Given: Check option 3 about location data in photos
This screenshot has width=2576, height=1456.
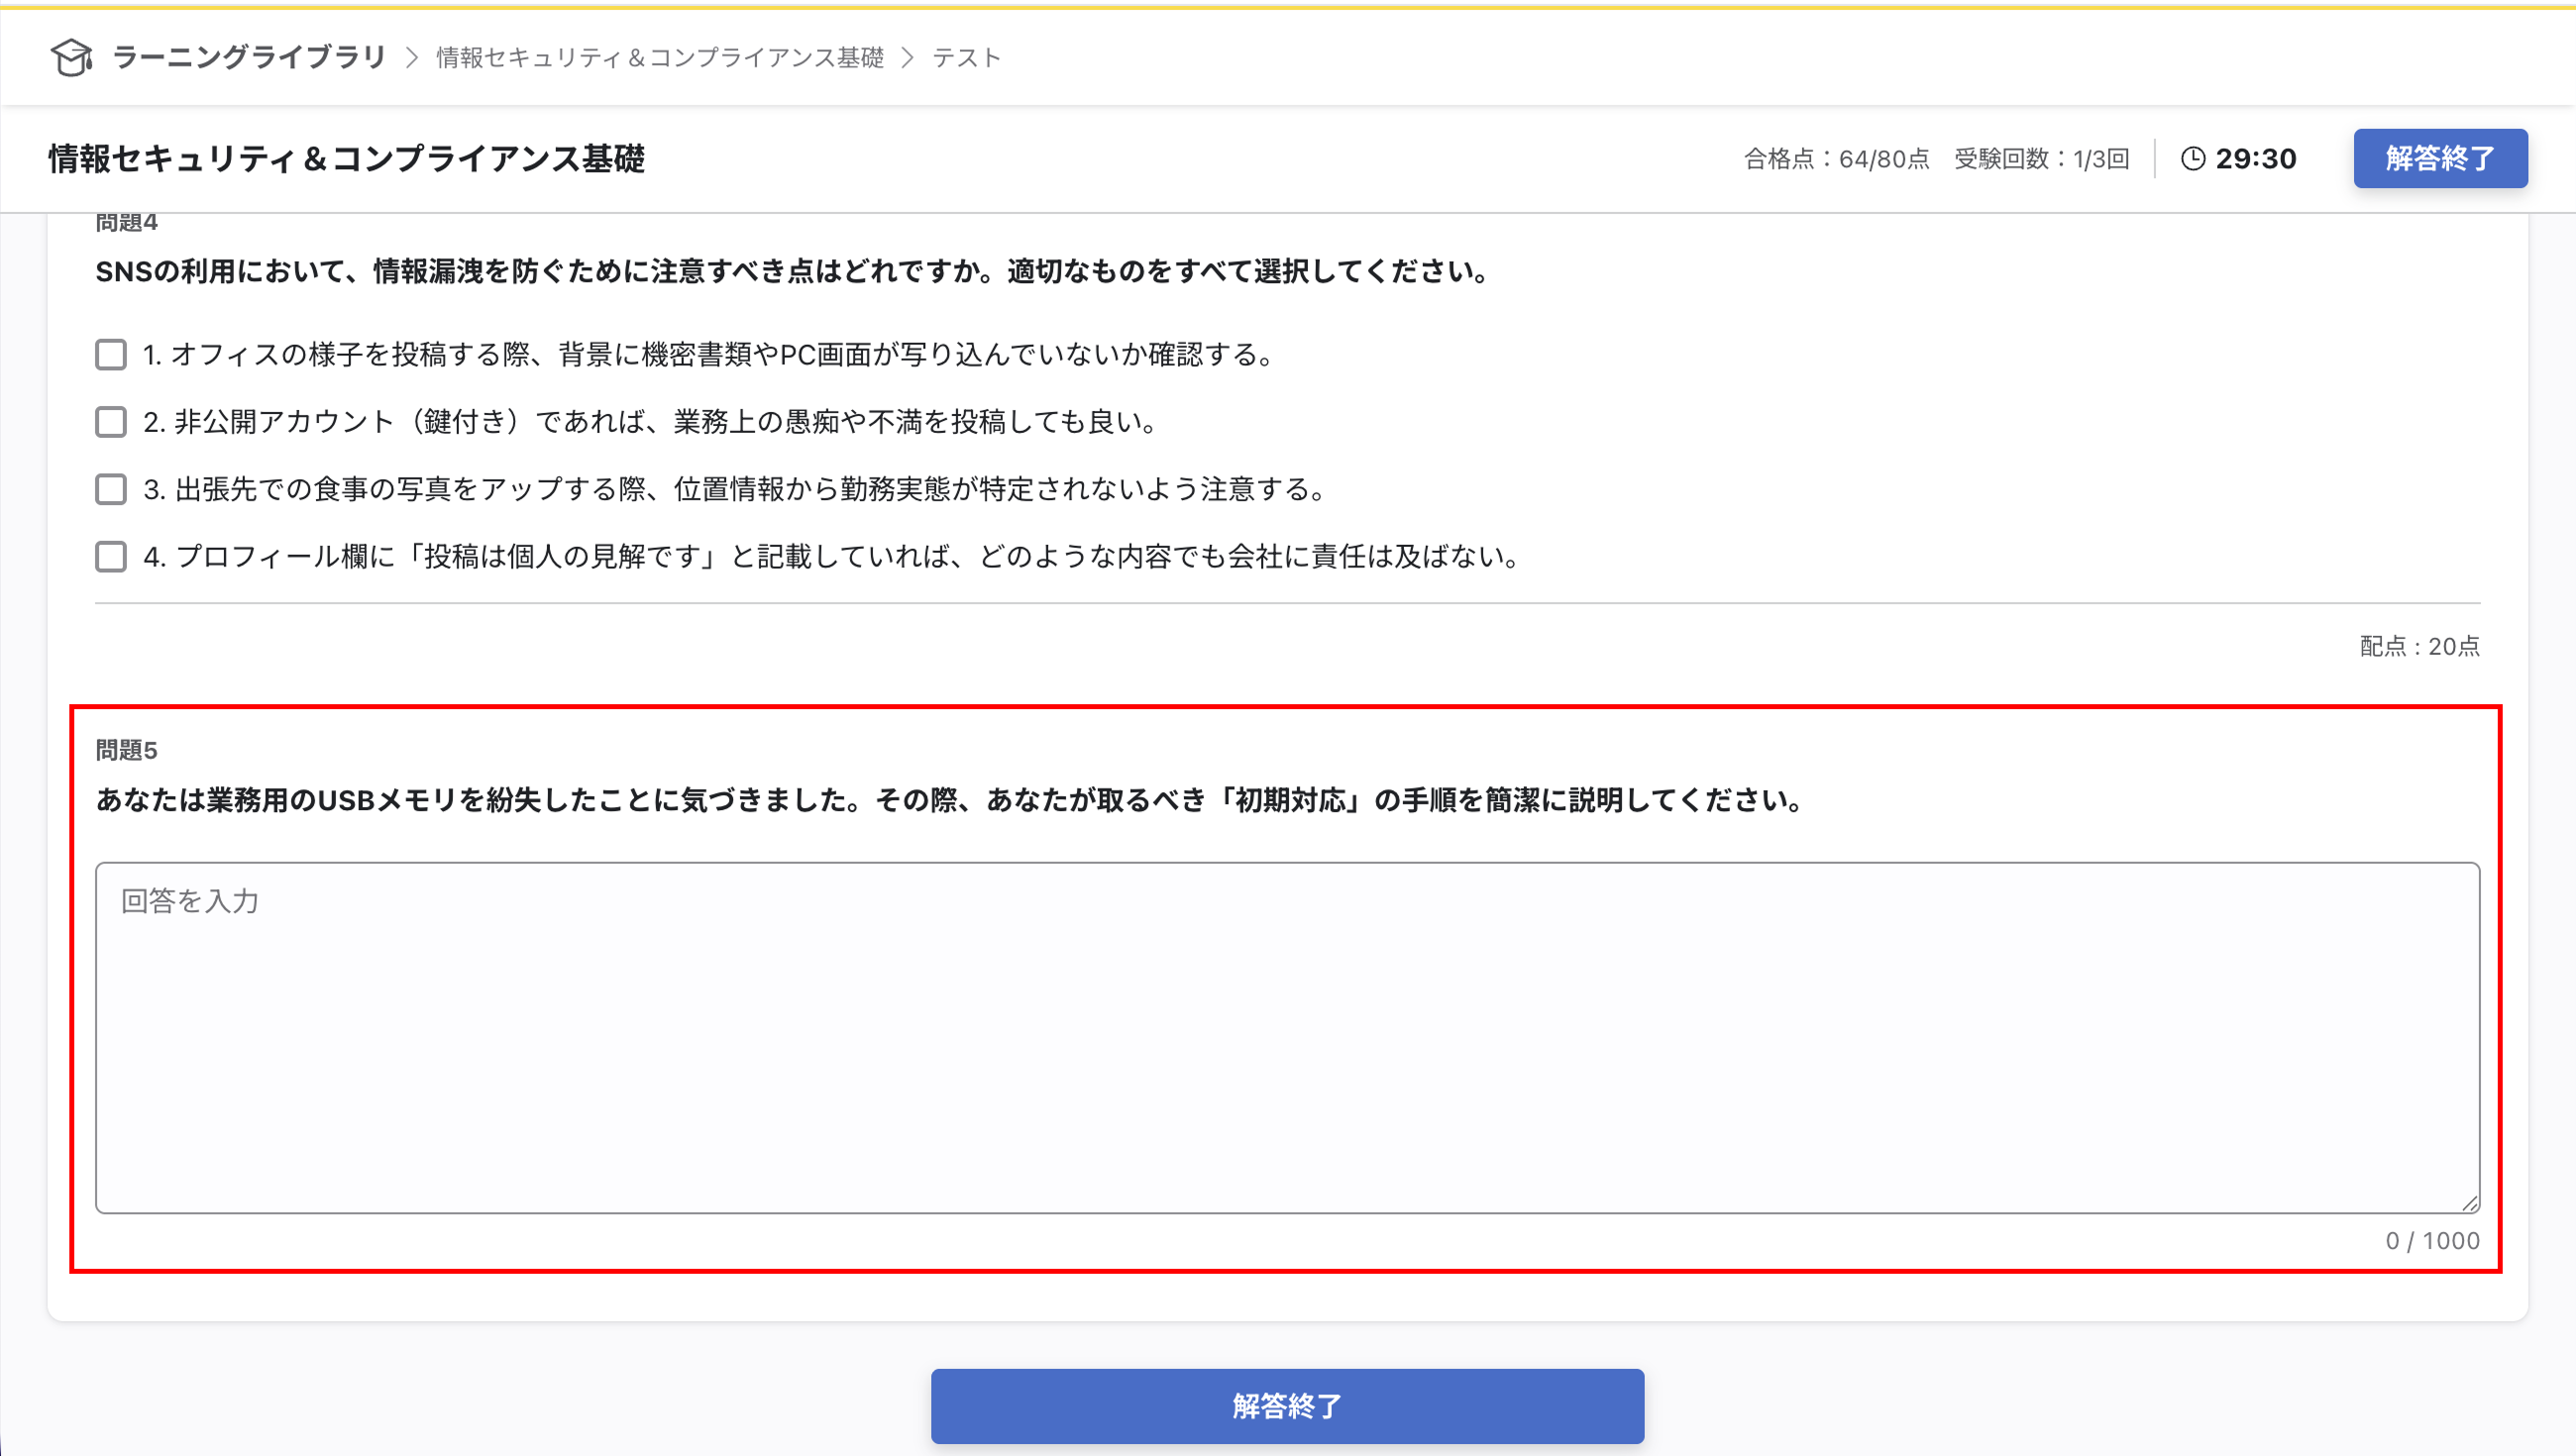Looking at the screenshot, I should [110, 489].
